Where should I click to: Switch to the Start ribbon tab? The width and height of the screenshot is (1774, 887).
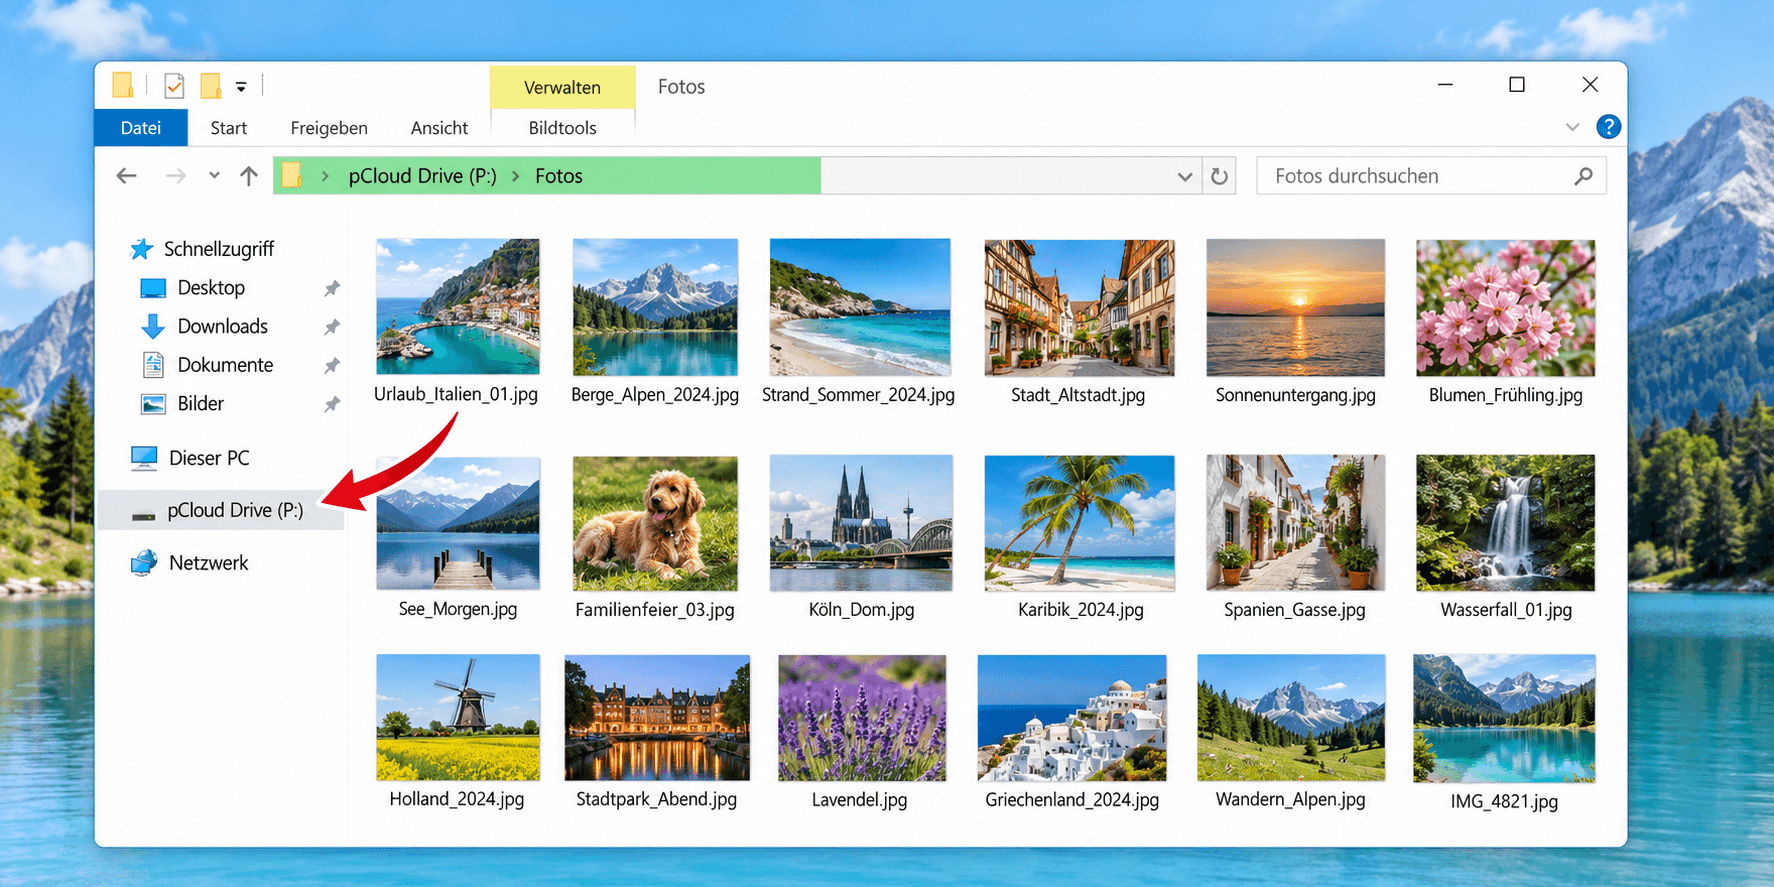(229, 128)
